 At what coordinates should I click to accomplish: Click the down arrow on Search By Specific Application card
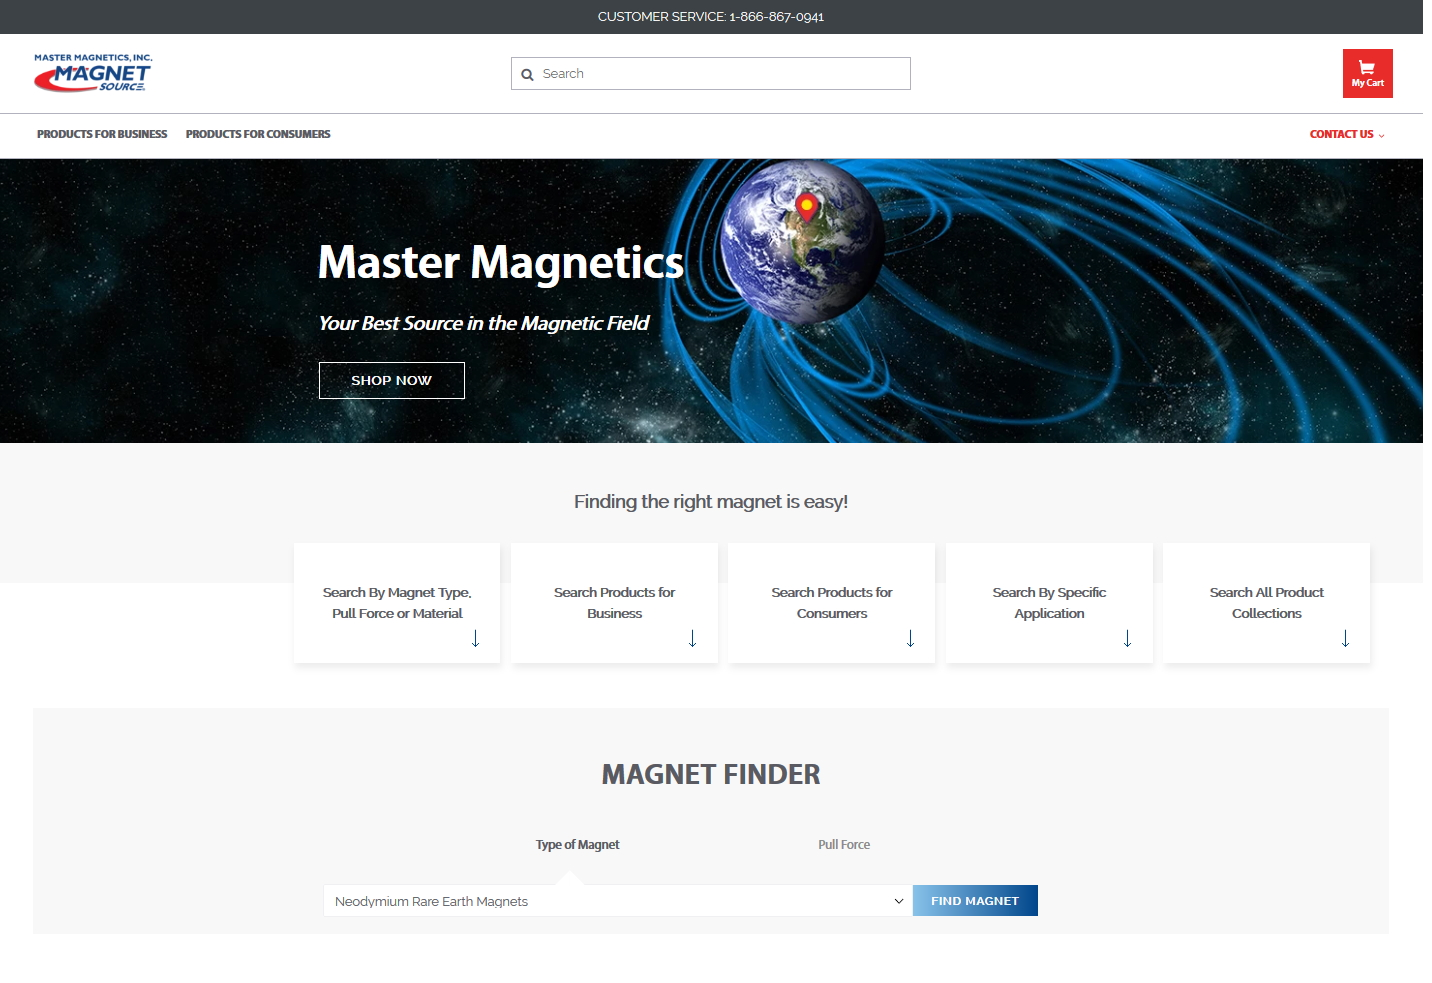1127,639
